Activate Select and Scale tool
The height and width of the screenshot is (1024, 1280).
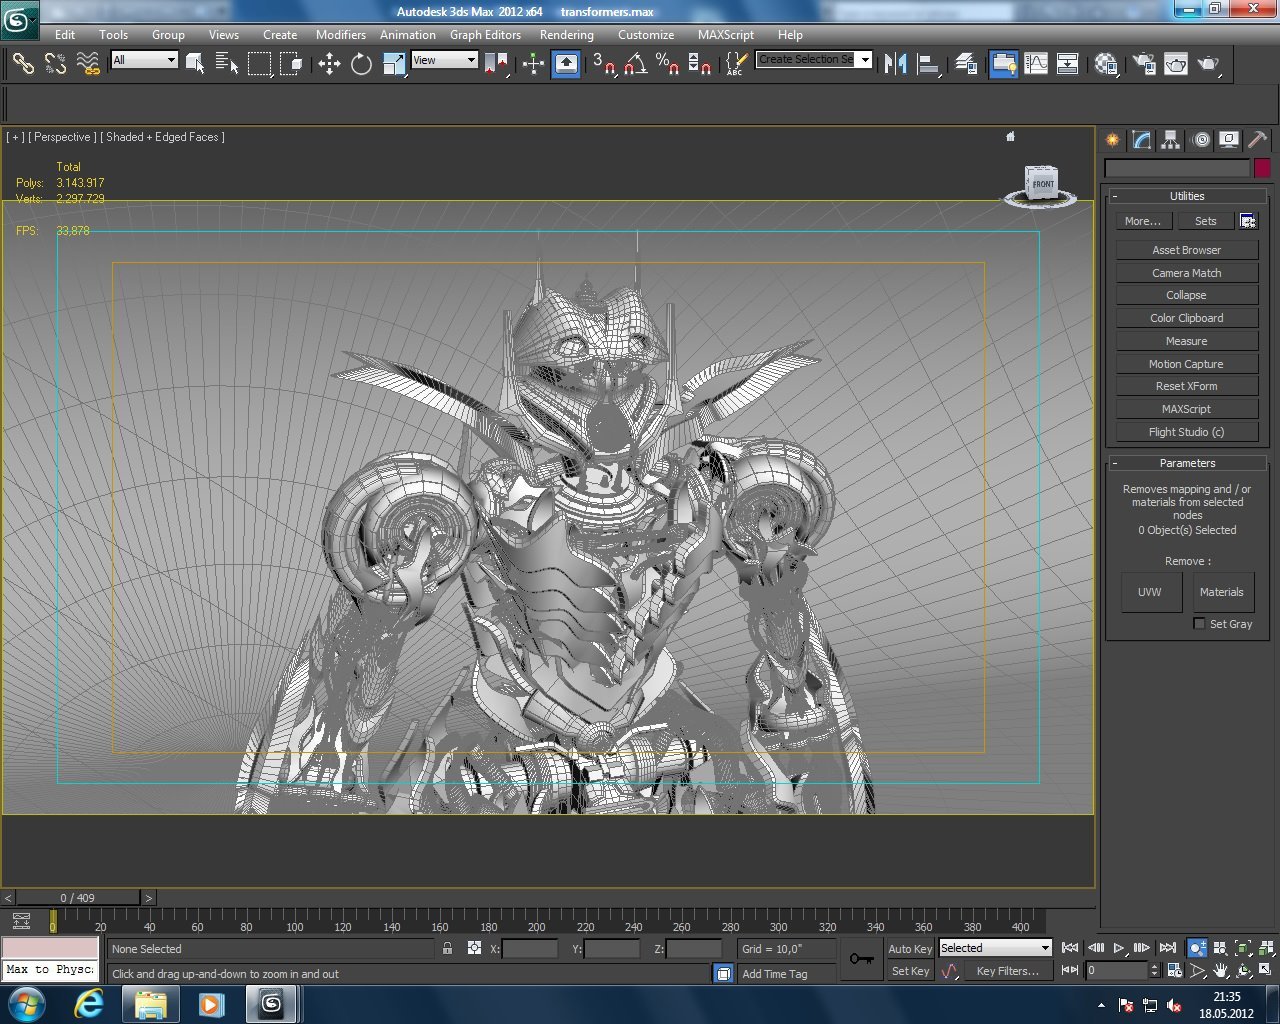394,64
